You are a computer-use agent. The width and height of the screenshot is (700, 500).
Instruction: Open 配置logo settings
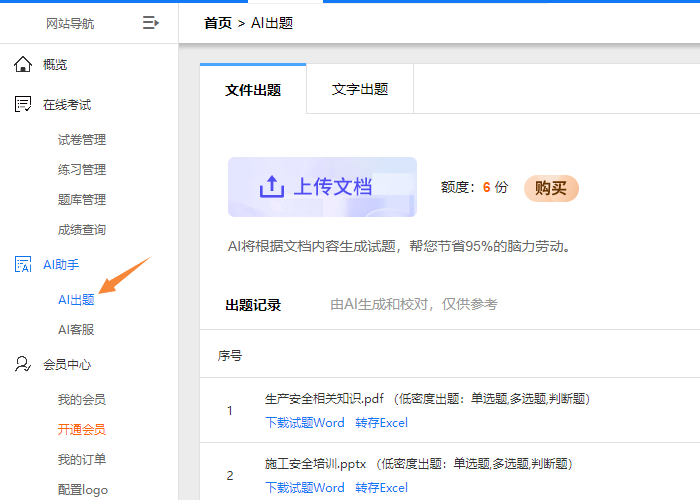83,490
